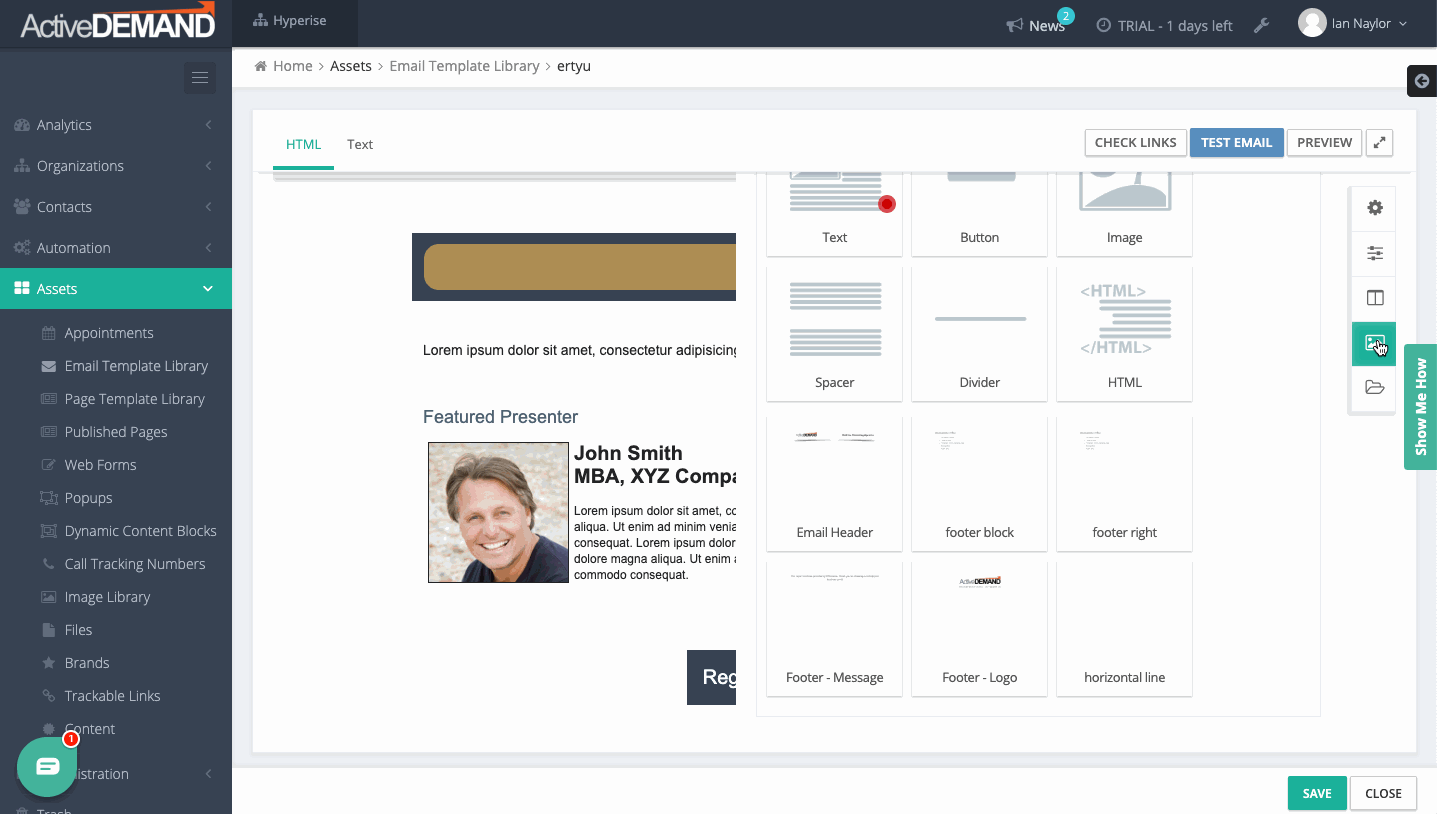Click the CHECK LINKS button

pos(1135,142)
